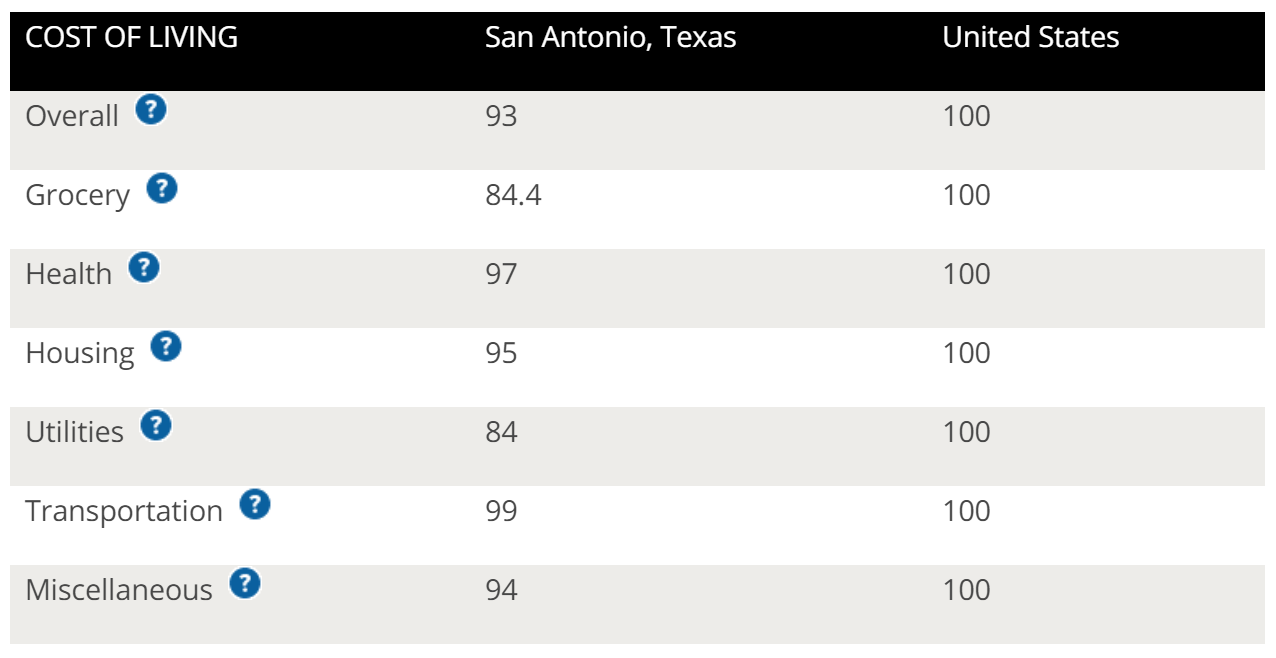Click the San Antonio, Texas column header

611,39
